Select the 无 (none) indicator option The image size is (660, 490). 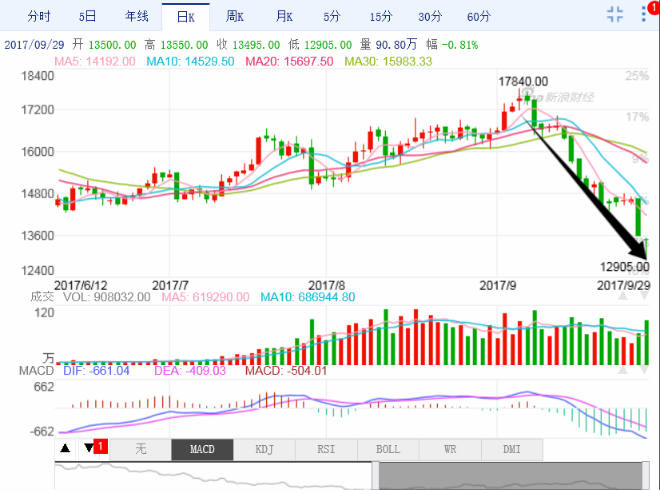(141, 449)
